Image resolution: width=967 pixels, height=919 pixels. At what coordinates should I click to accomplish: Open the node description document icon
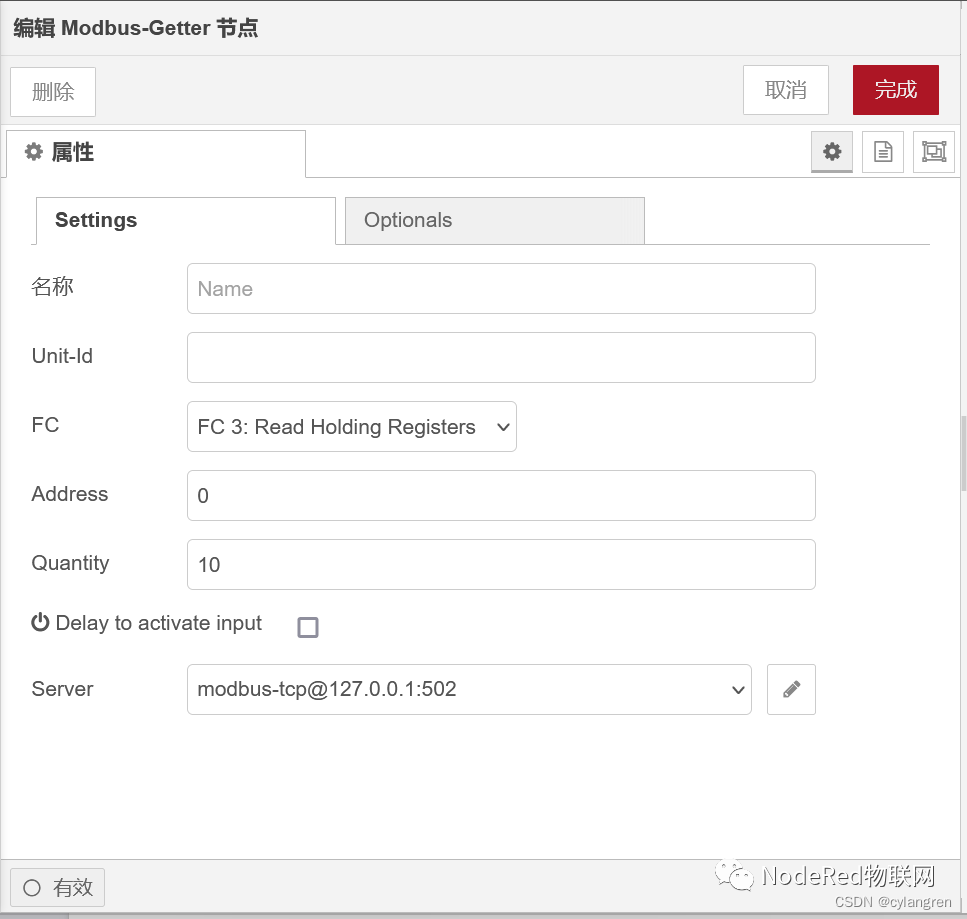pos(882,152)
